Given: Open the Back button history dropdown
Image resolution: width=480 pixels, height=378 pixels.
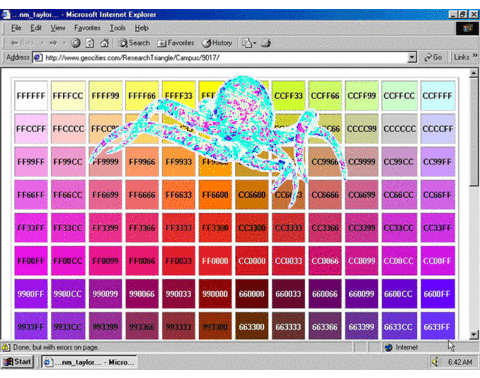Looking at the screenshot, I should tap(42, 43).
